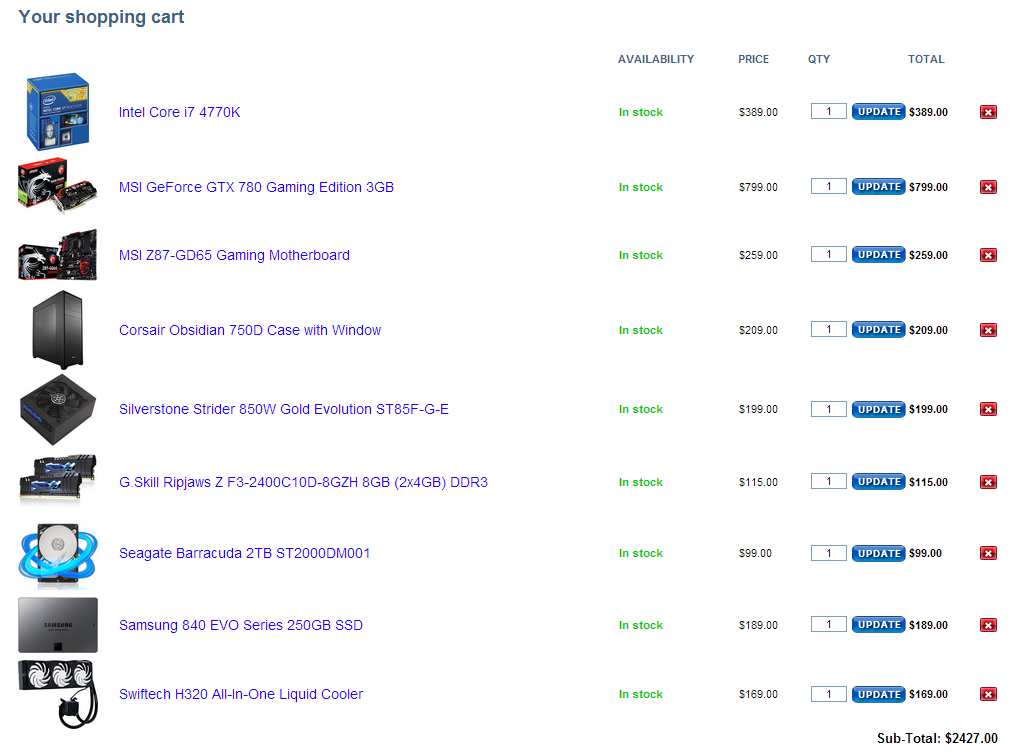The width and height of the screenshot is (1011, 753).
Task: Click the PRICE column header
Action: click(753, 59)
